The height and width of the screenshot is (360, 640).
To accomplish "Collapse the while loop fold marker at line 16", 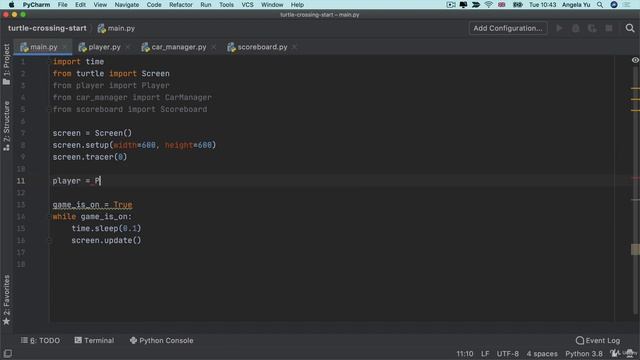I will pos(50,240).
